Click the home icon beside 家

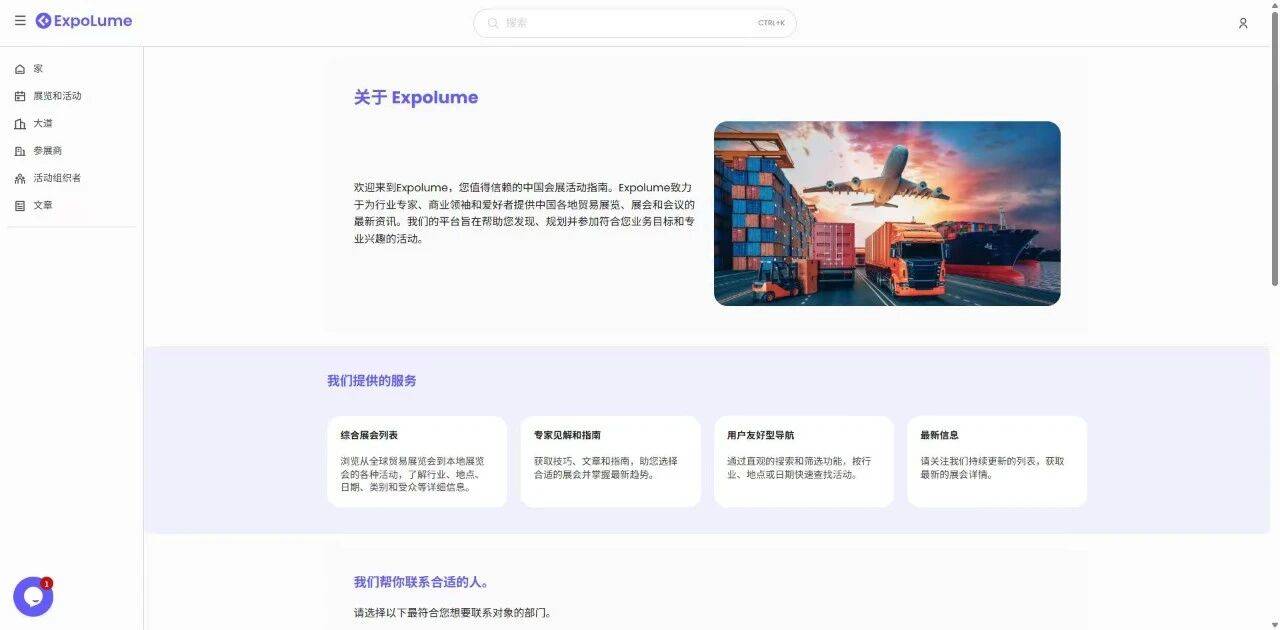pyautogui.click(x=20, y=69)
